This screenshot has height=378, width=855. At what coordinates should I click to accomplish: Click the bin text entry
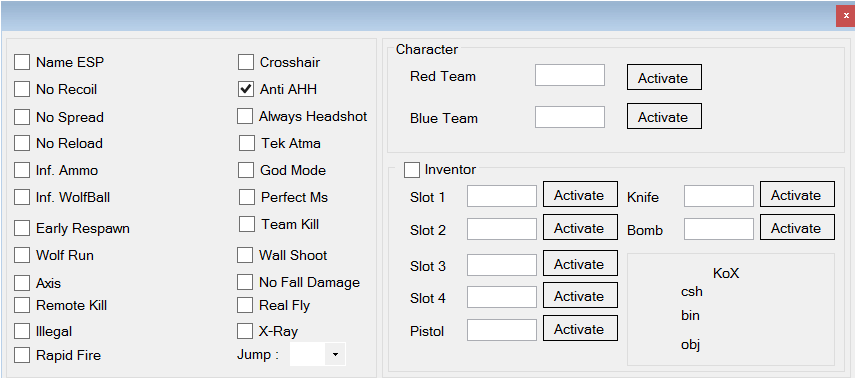690,315
